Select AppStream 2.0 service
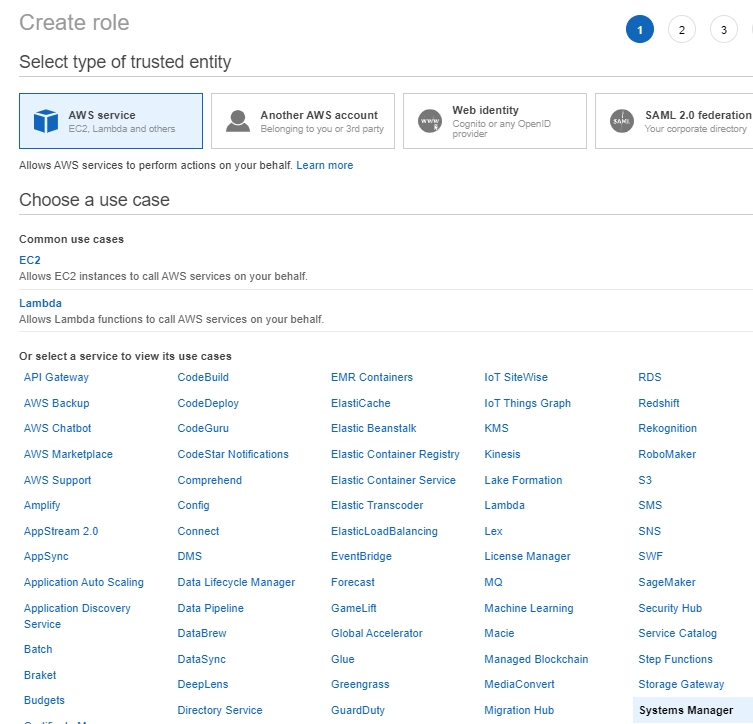Viewport: 753px width, 724px height. (x=61, y=531)
